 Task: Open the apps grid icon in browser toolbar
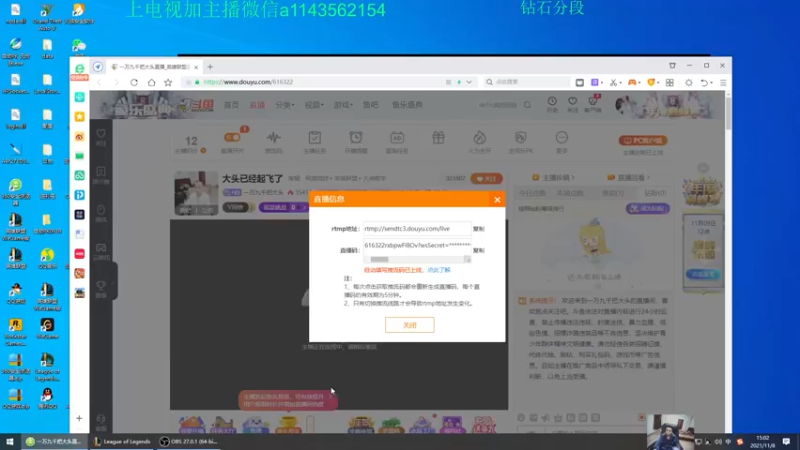click(670, 82)
